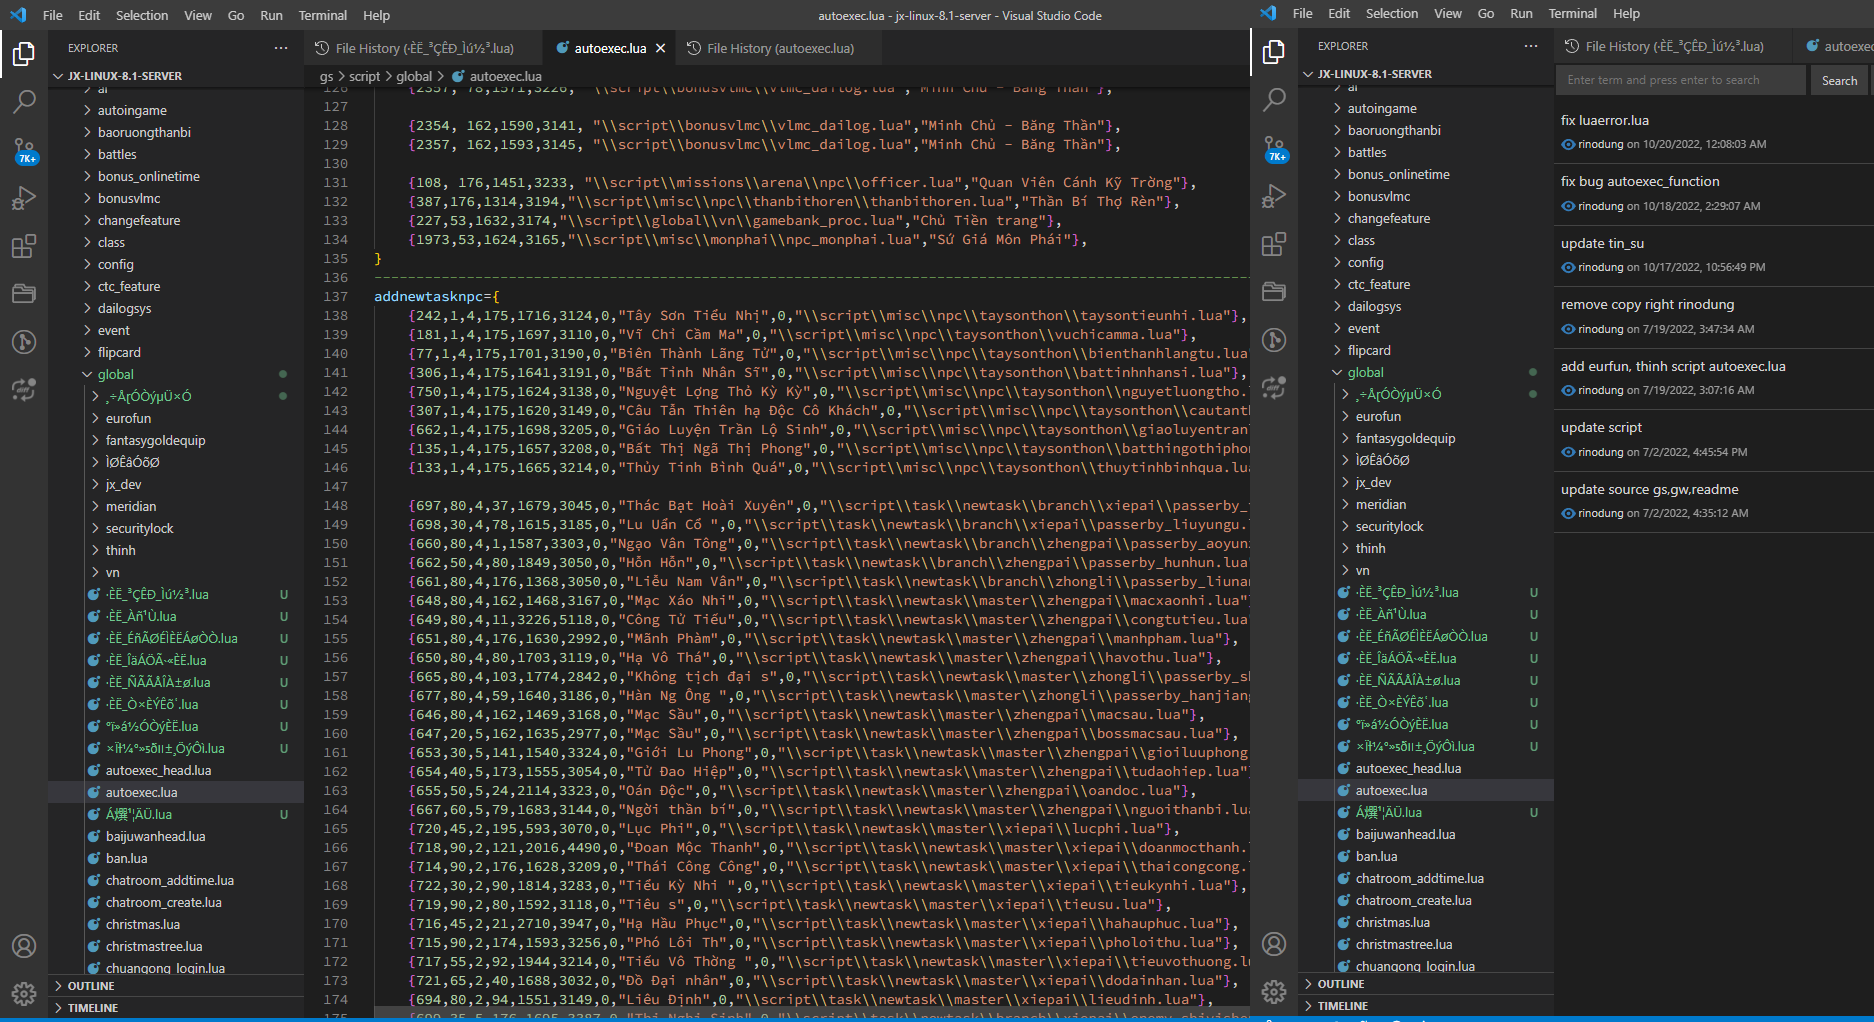
Task: Open Search view in right window activity bar
Action: click(1274, 99)
